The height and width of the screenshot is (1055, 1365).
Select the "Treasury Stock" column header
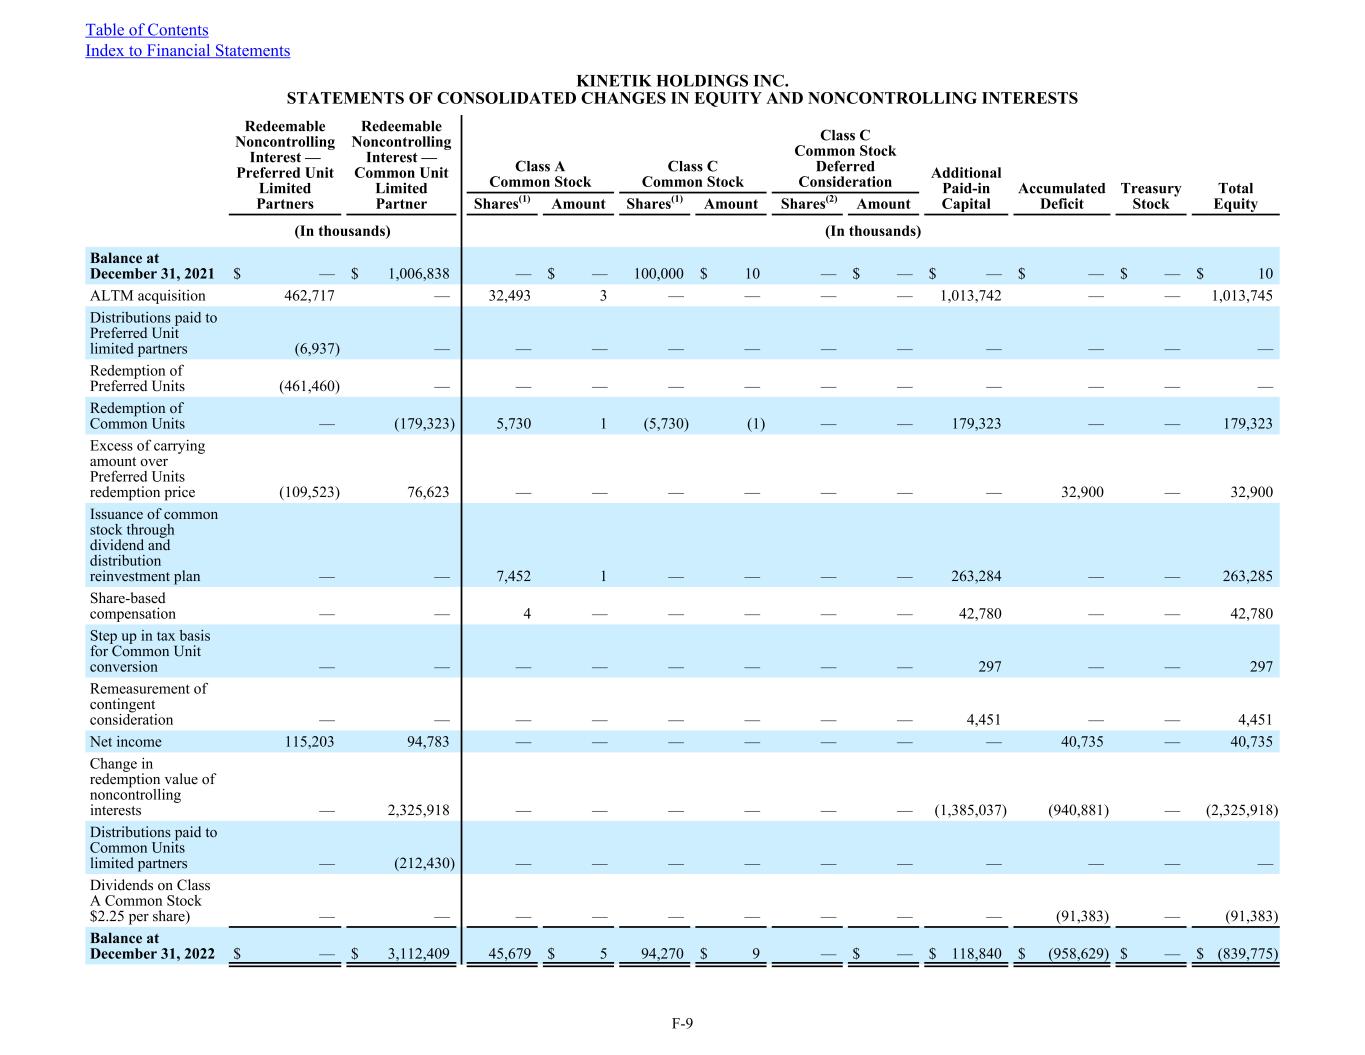(1150, 196)
